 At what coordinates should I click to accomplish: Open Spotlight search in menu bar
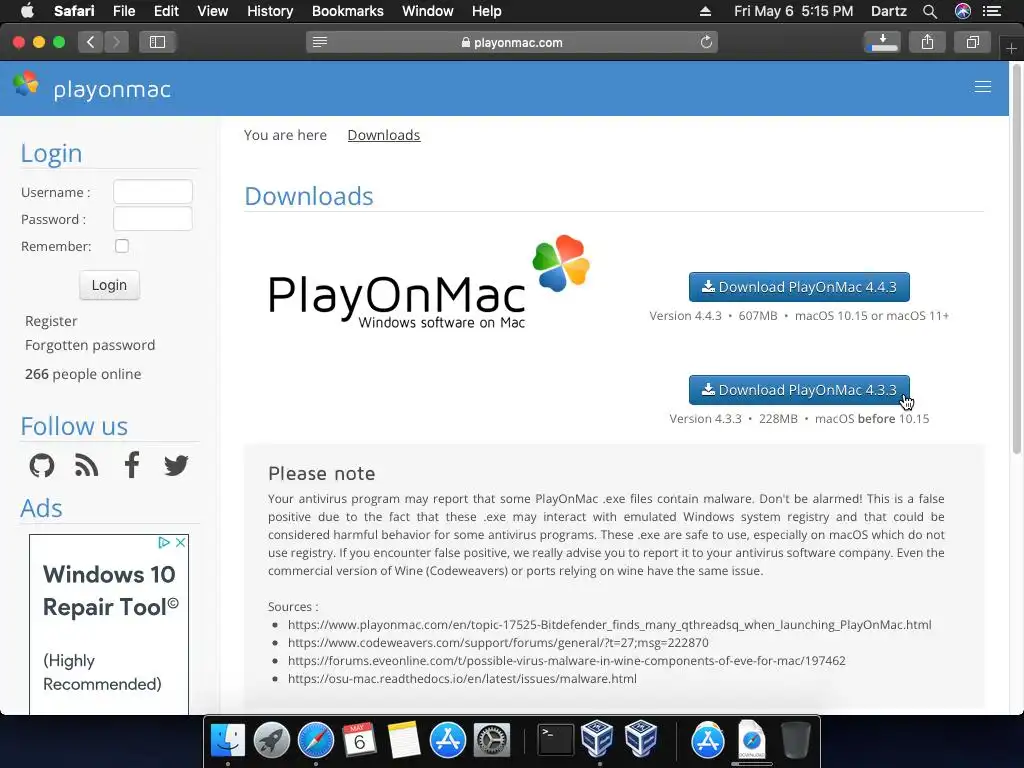point(930,11)
